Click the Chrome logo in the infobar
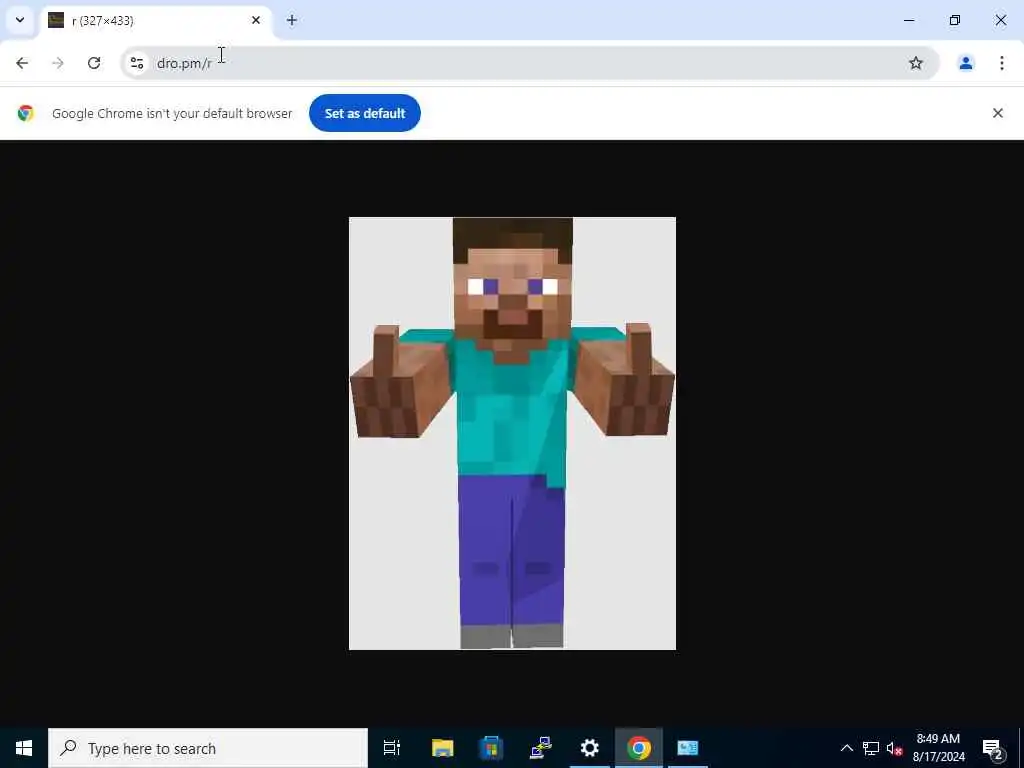This screenshot has height=768, width=1024. 25,113
